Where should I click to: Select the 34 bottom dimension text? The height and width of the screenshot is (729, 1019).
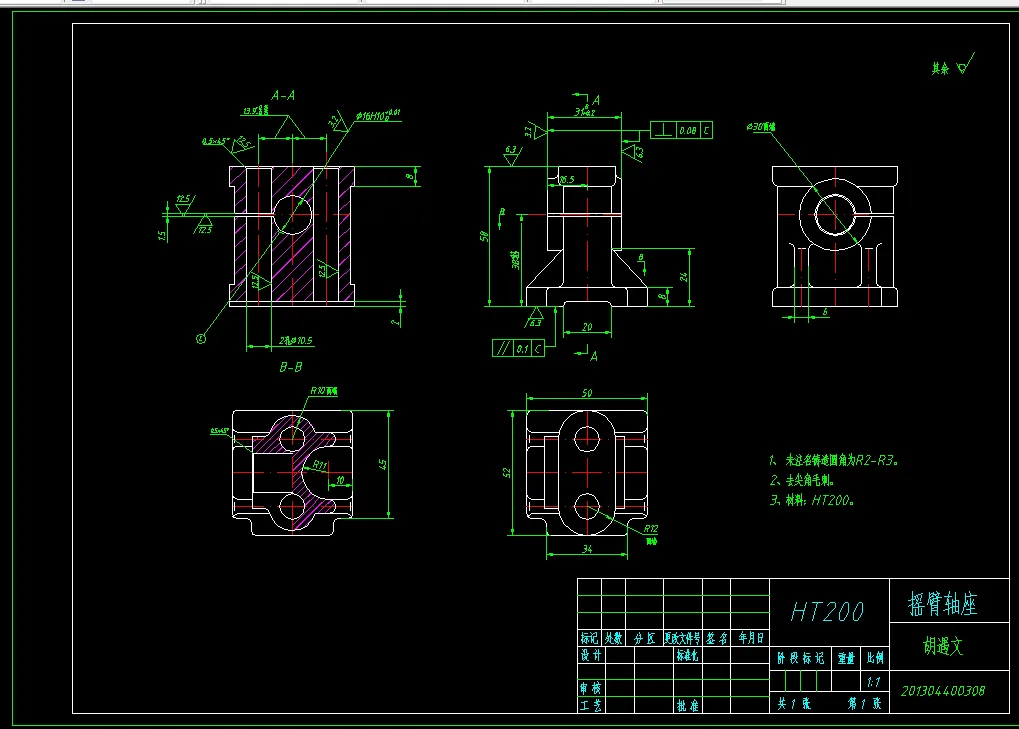coord(587,549)
